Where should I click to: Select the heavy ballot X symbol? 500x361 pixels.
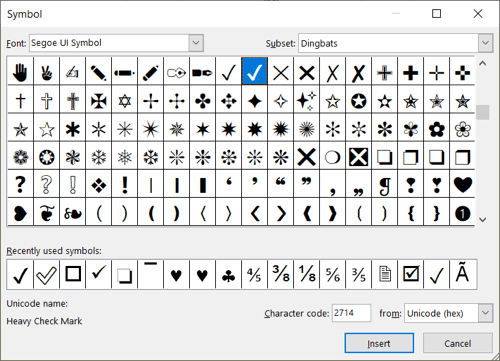point(358,71)
